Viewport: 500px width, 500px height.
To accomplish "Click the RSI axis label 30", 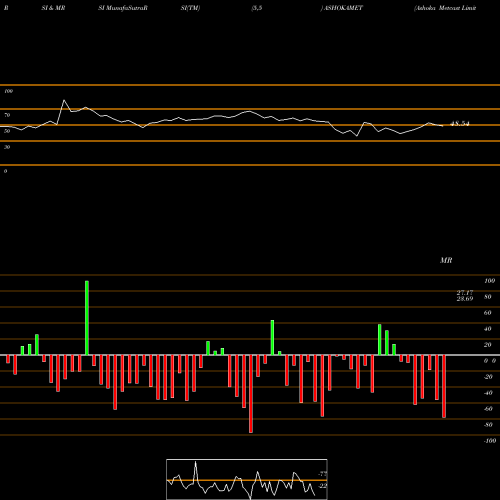I will click(x=7, y=147).
